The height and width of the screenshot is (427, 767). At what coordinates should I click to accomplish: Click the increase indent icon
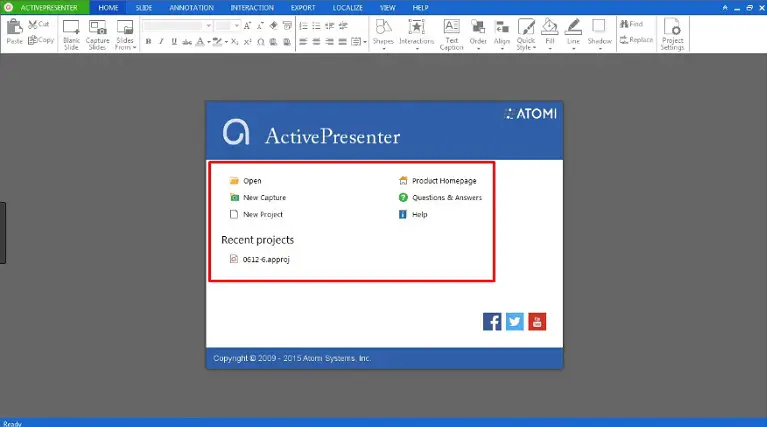[x=343, y=25]
